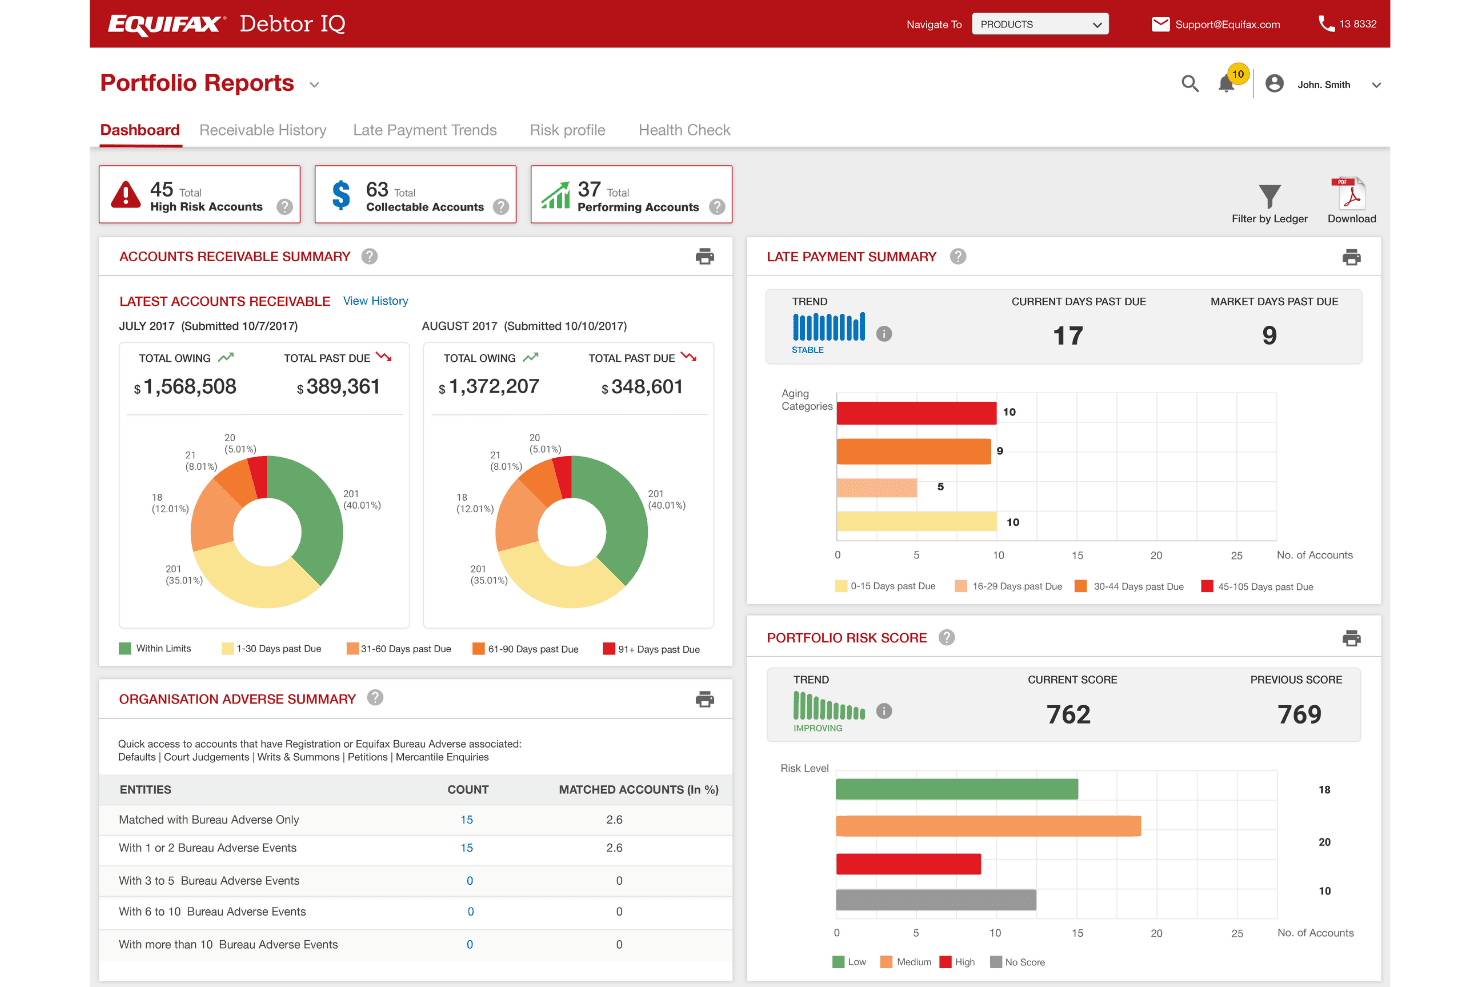Switch to the Receivable History tab

(263, 130)
